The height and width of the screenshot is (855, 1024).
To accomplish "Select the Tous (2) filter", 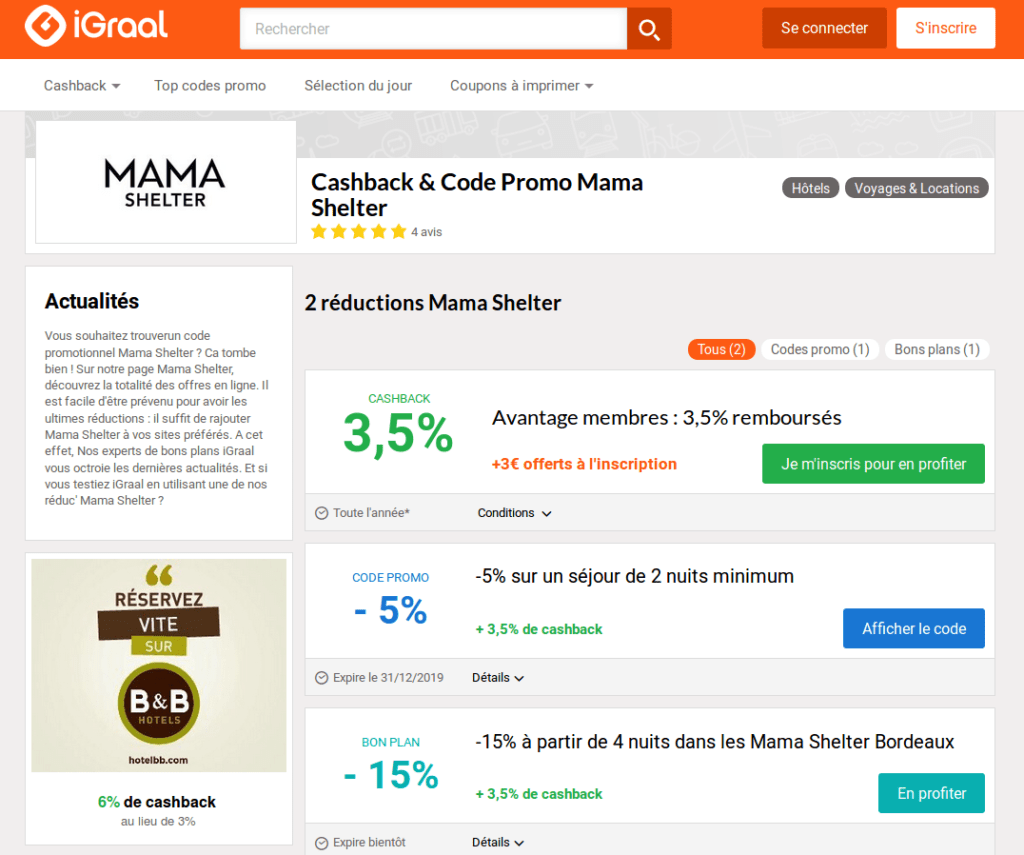I will 721,349.
